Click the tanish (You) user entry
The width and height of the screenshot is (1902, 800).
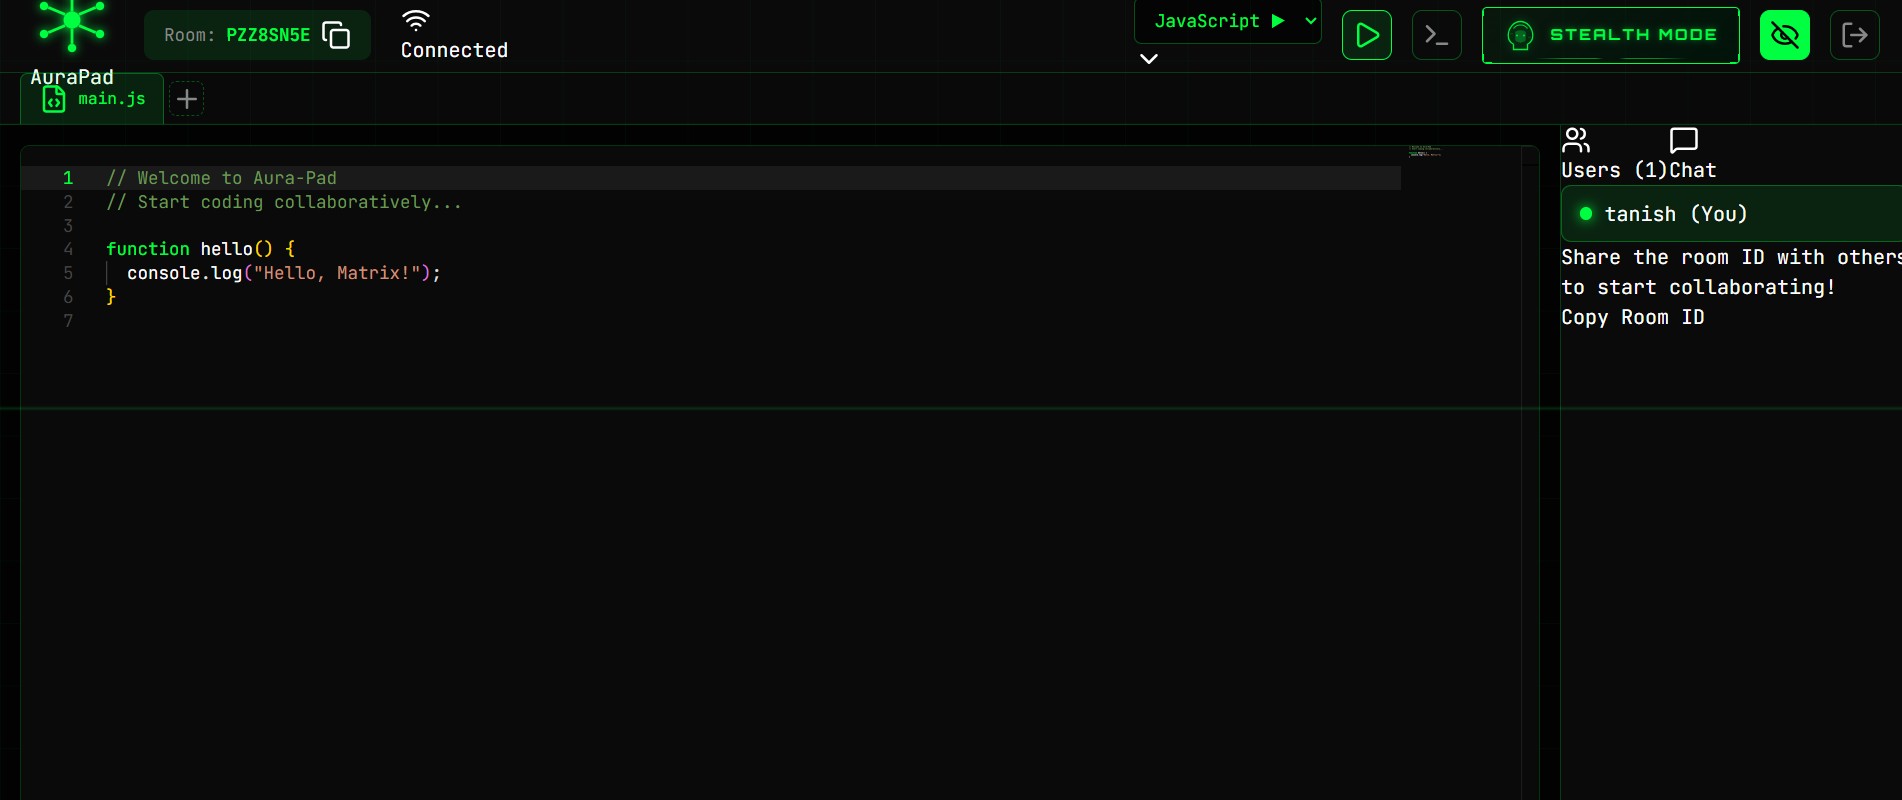[x=1731, y=214]
